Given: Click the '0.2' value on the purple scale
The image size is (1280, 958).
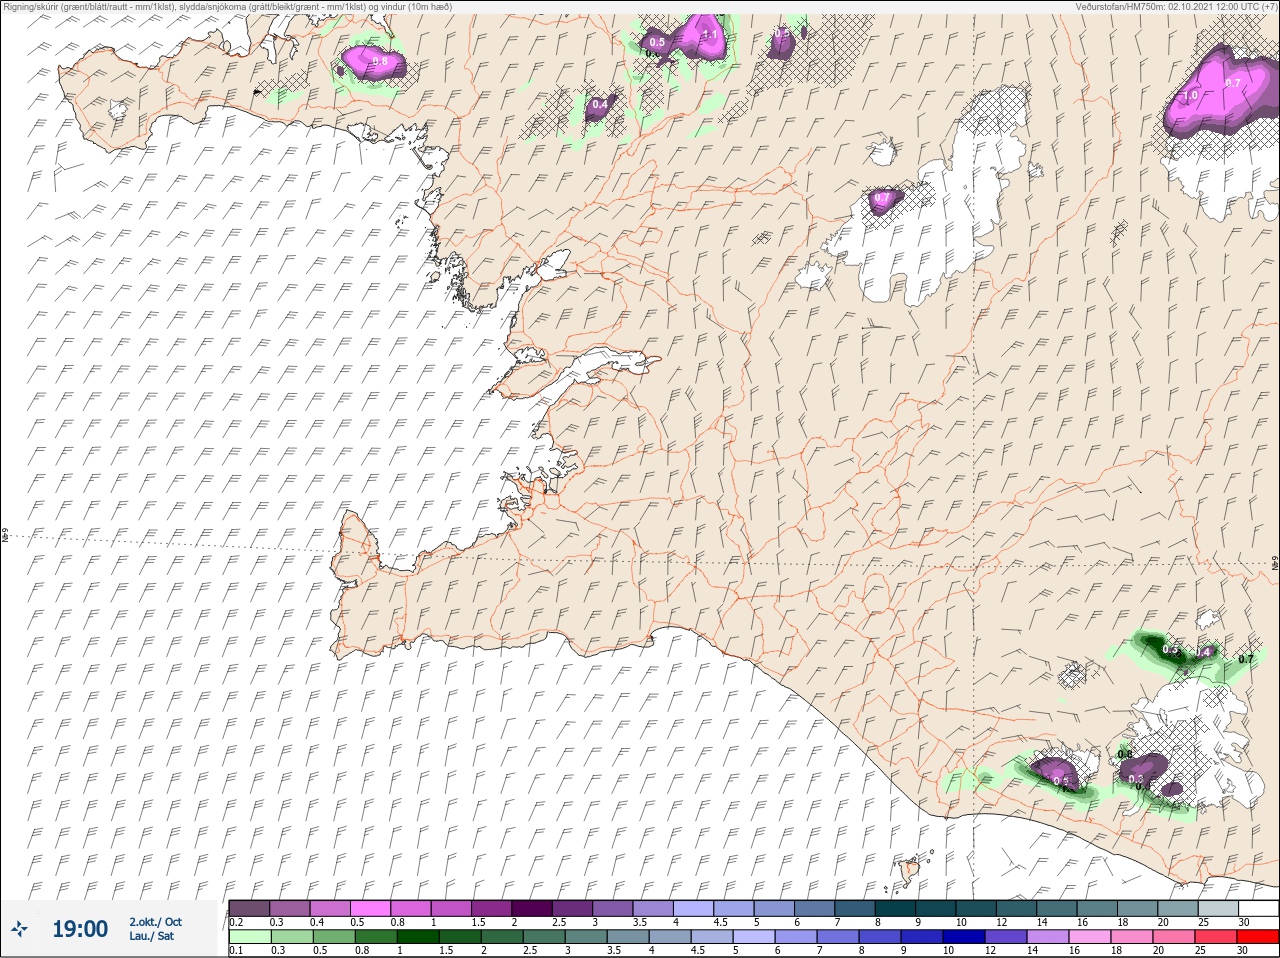Looking at the screenshot, I should tap(237, 922).
